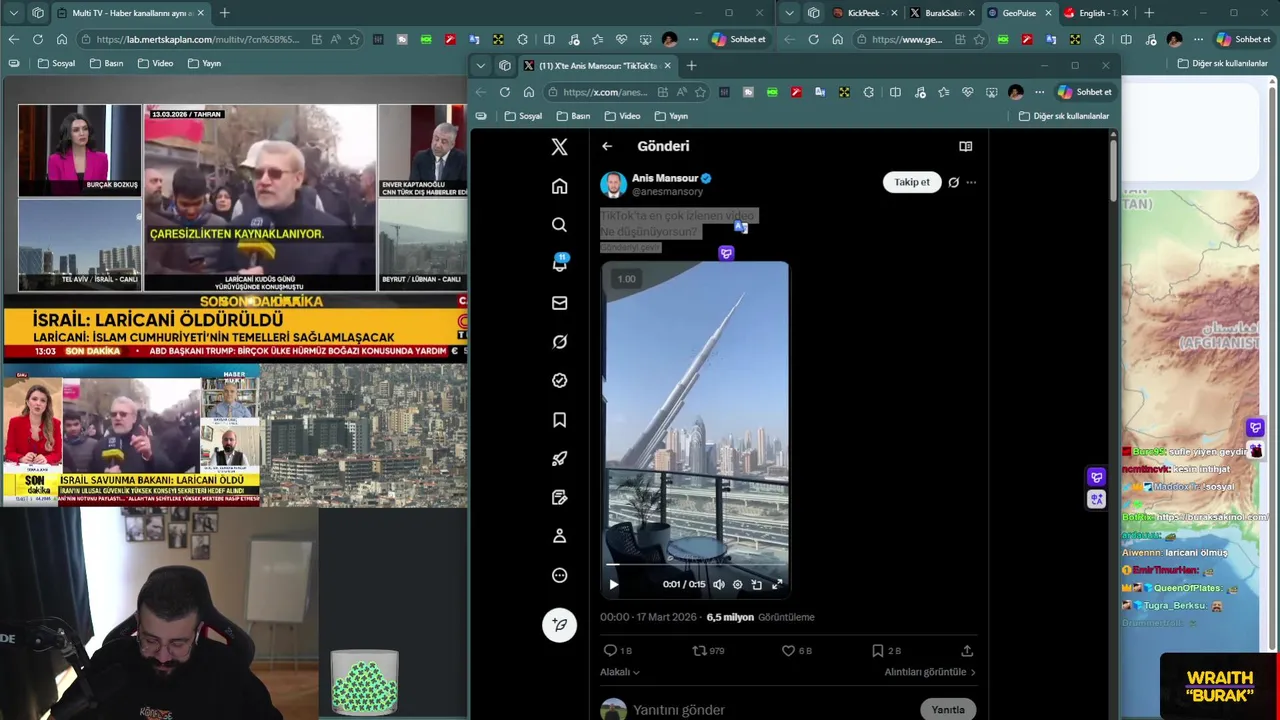Seek on the video progress bar
The width and height of the screenshot is (1280, 720).
coord(695,566)
